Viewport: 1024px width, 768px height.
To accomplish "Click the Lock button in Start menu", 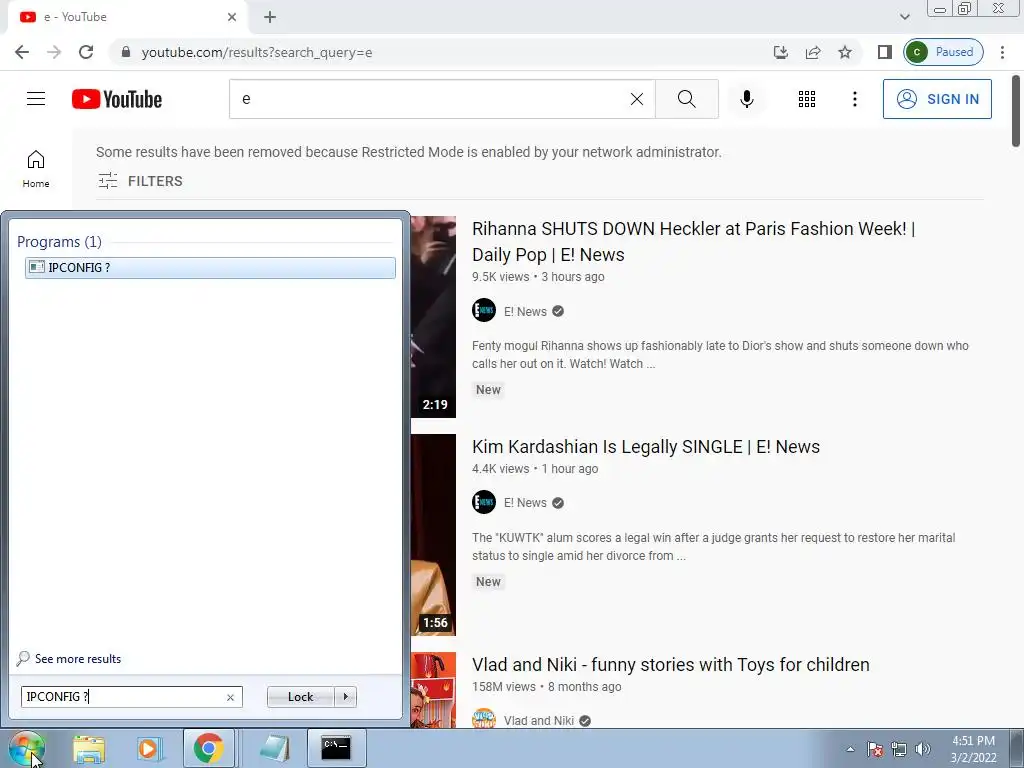I will [300, 697].
